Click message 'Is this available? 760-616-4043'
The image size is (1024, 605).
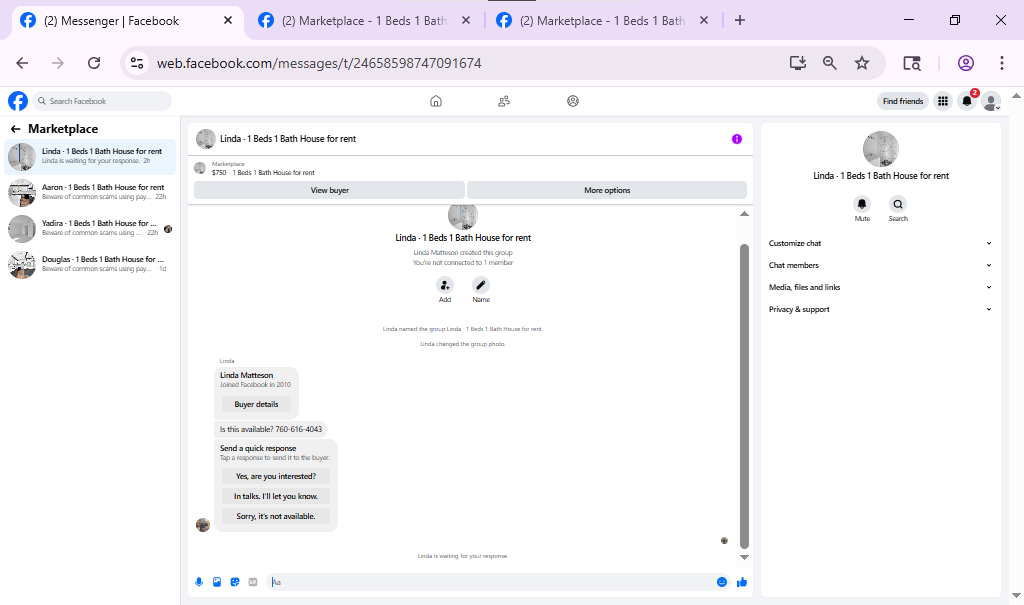point(270,429)
